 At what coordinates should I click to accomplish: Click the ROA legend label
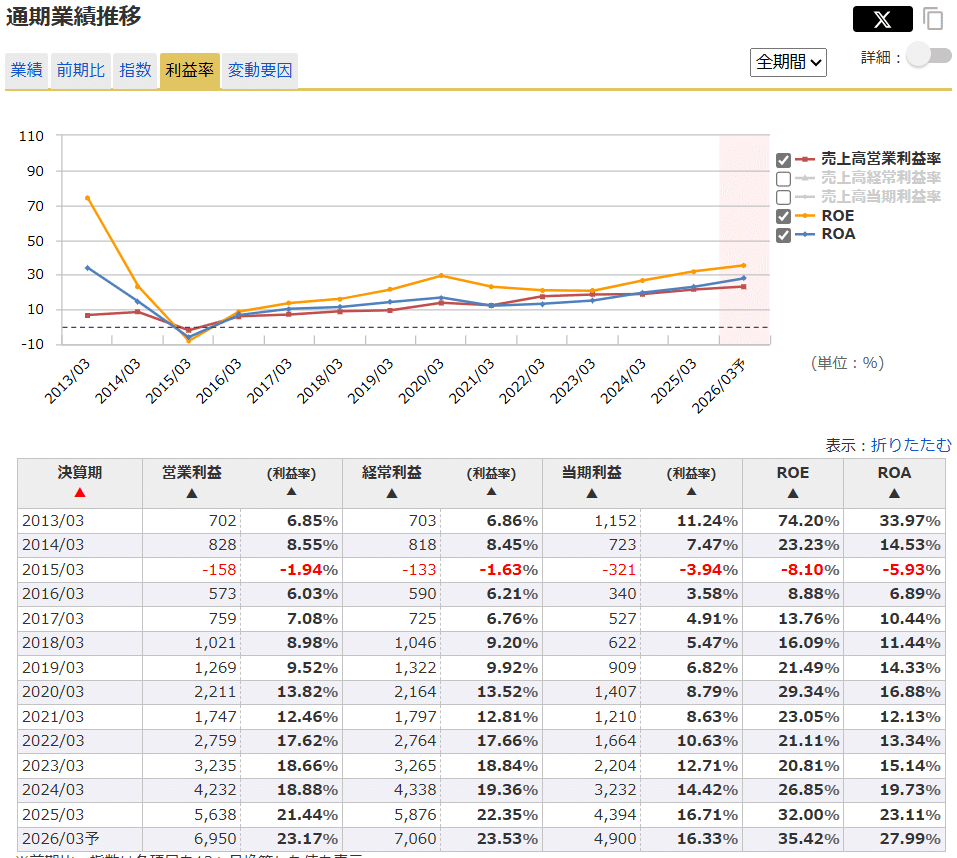(x=838, y=234)
